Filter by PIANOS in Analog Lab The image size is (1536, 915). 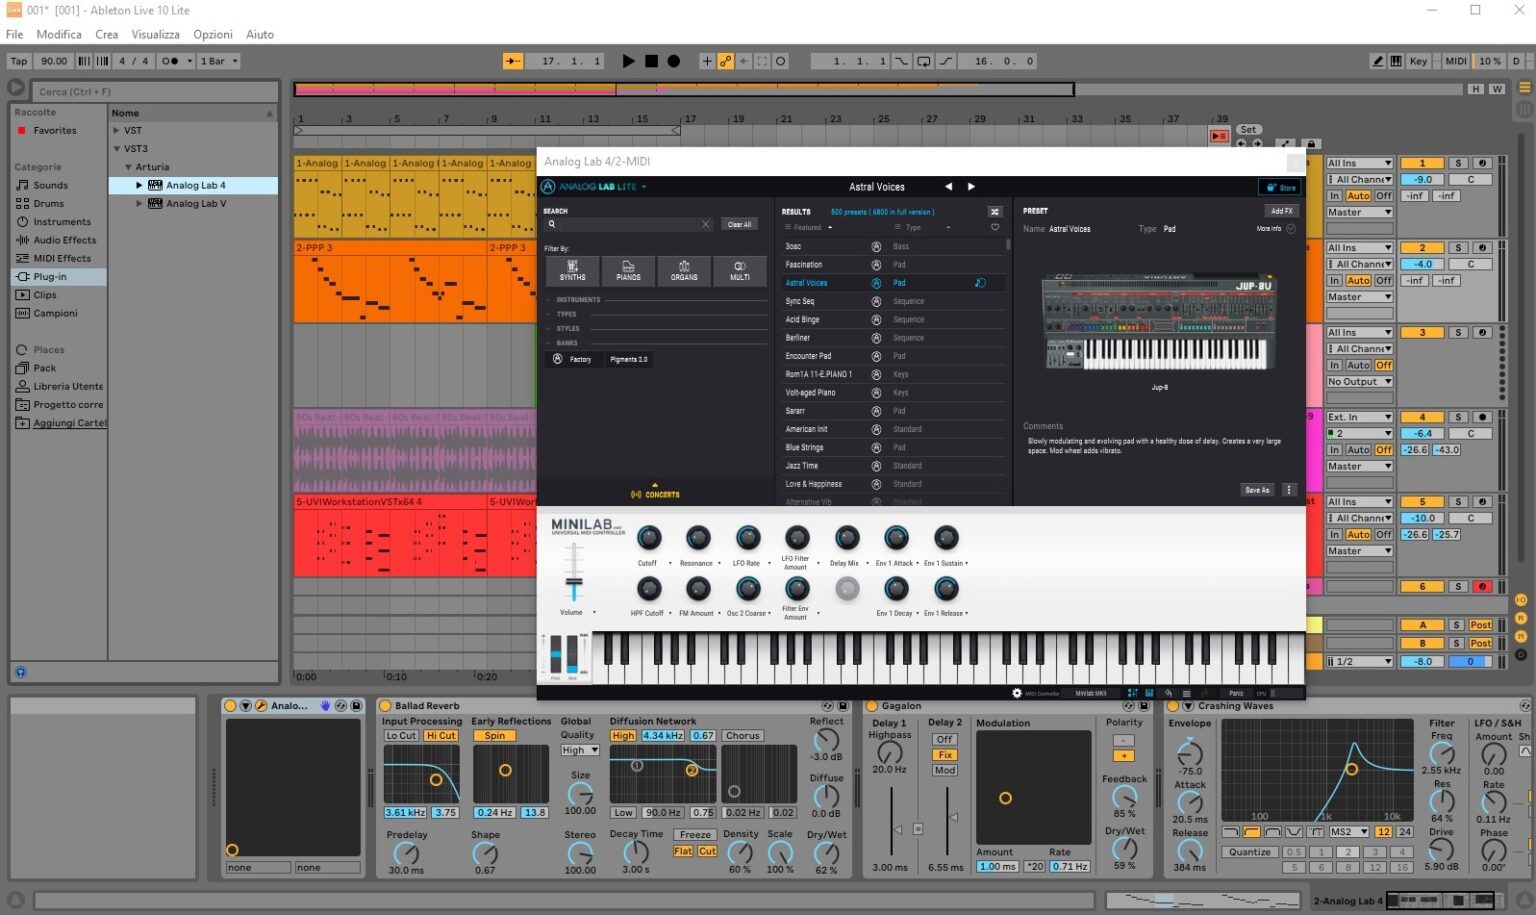[628, 270]
